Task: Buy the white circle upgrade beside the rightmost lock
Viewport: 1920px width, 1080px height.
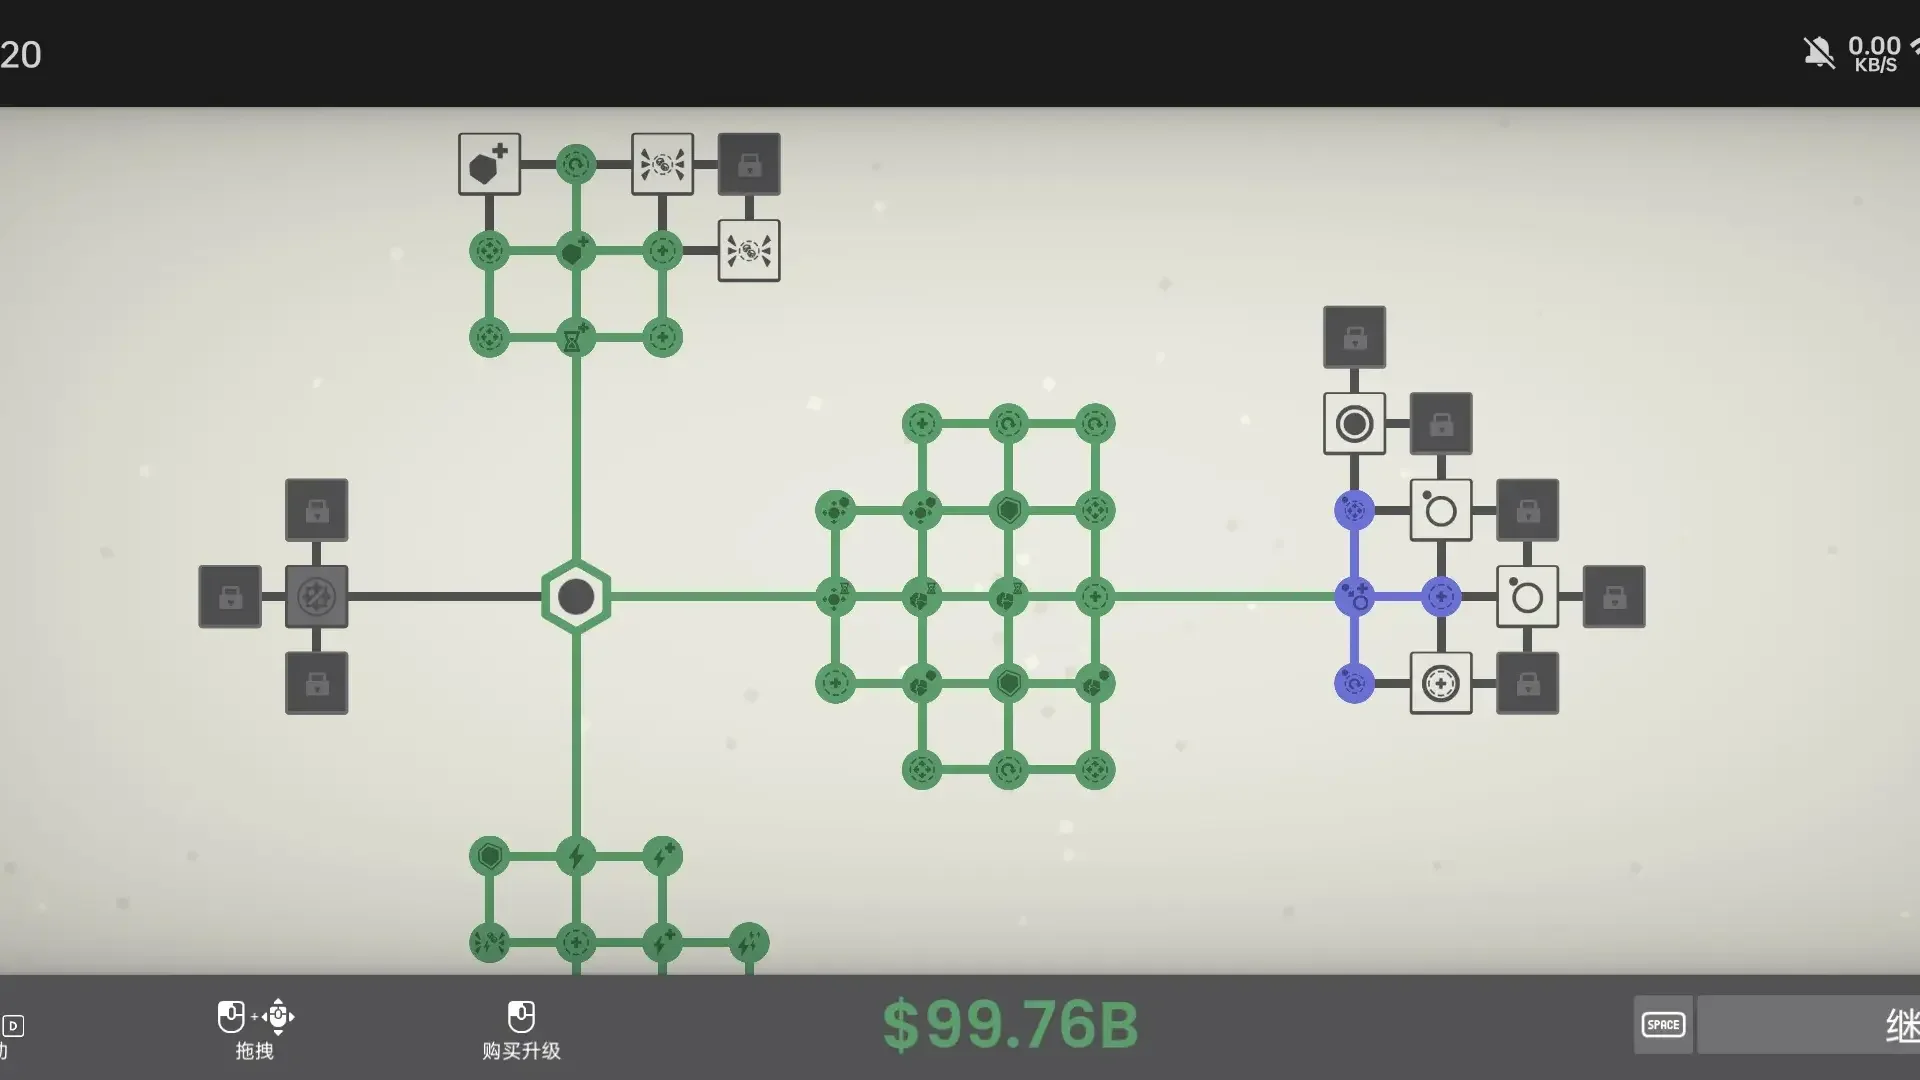Action: point(1527,597)
